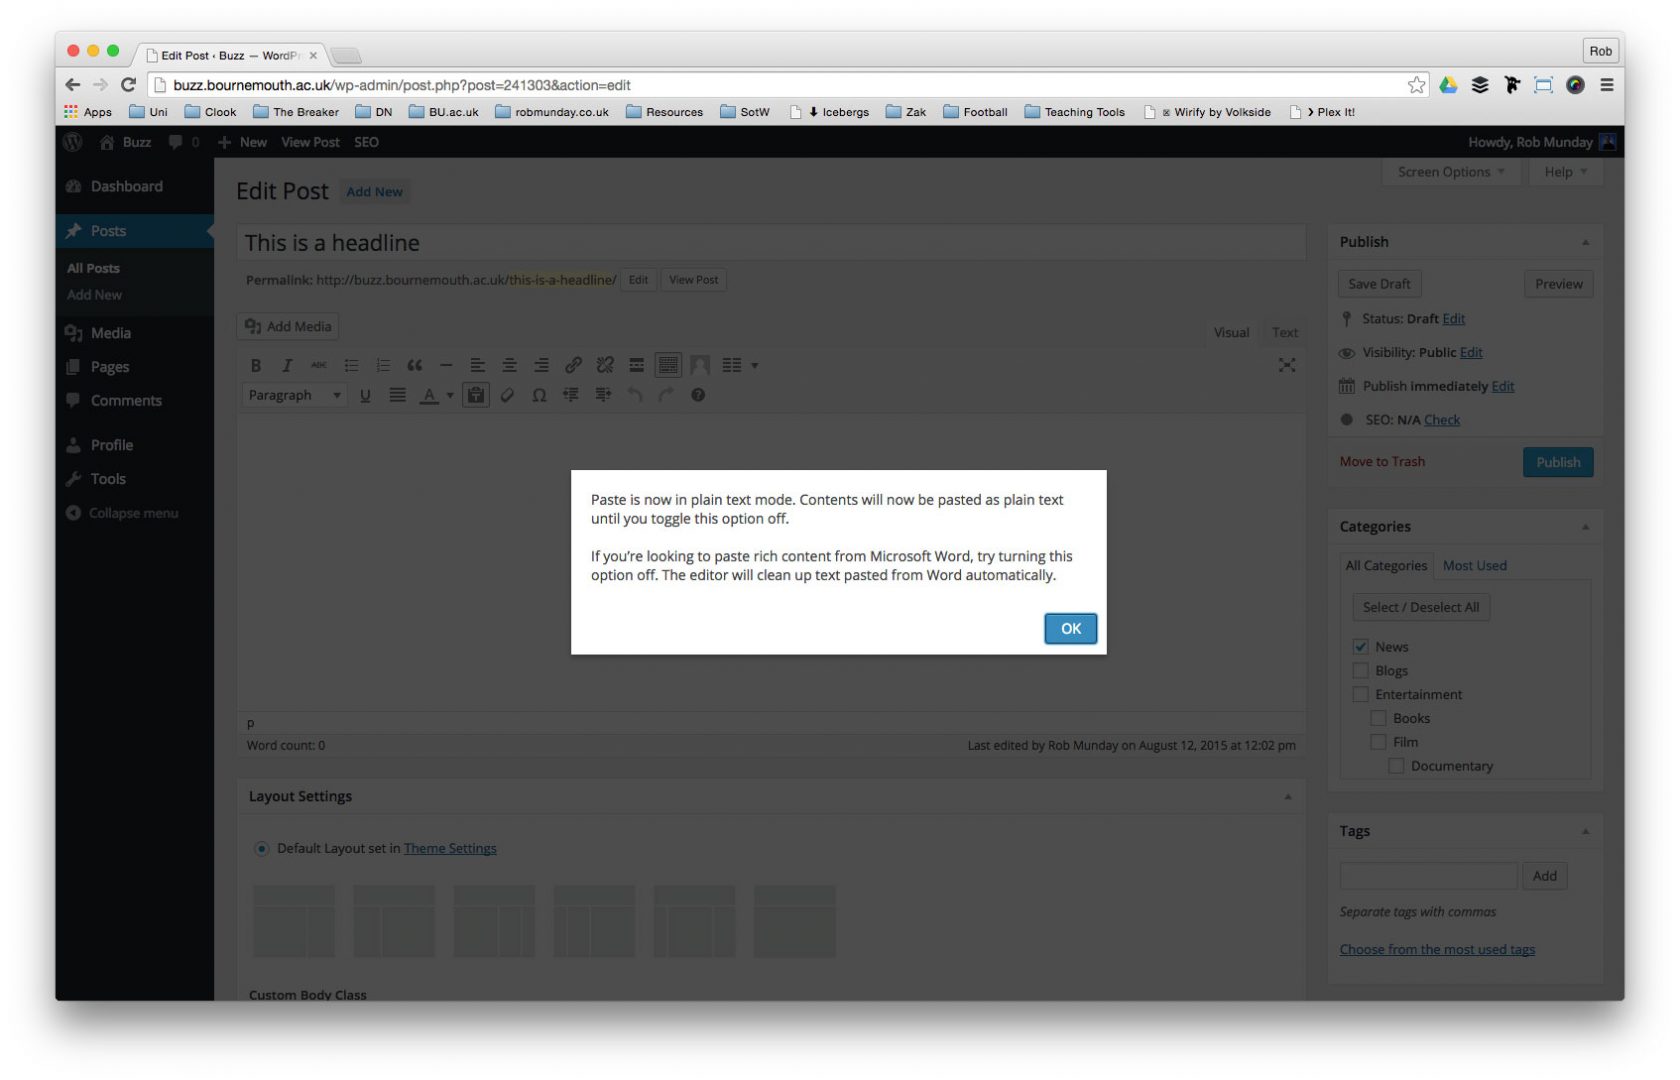Move this post to Trash

point(1382,461)
